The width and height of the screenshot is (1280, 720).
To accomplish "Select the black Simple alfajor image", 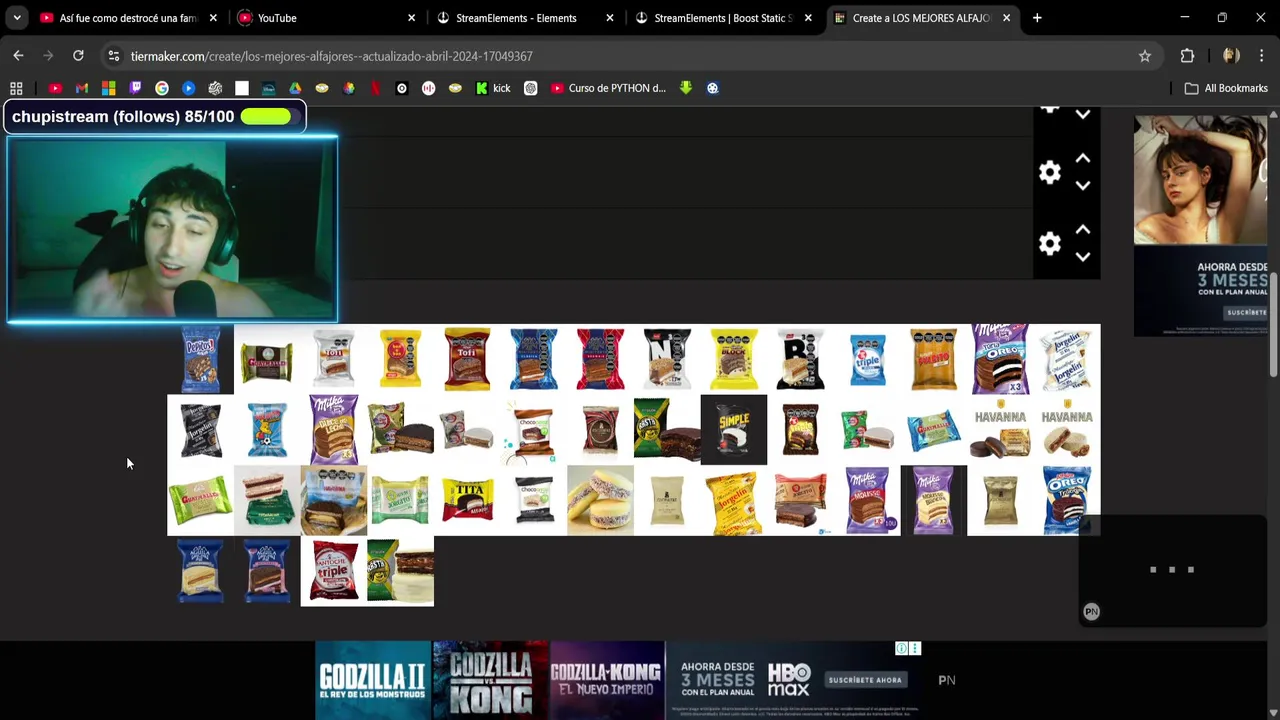I will pyautogui.click(x=734, y=430).
